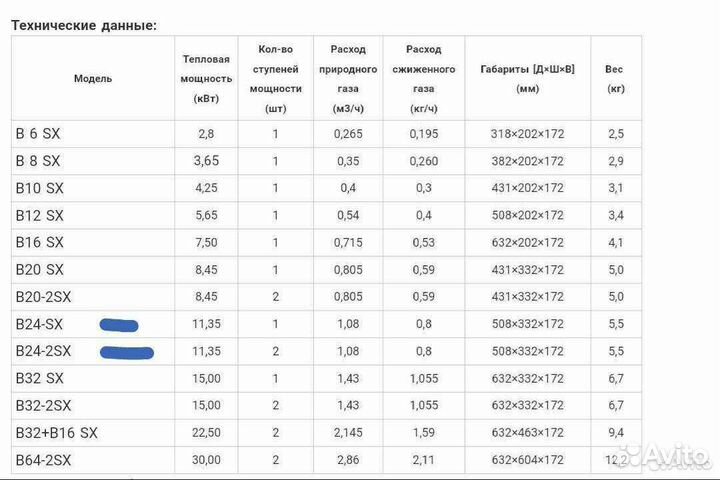Select the 'Тепловая мощность (кВт)' column header
720x480 pixels.
pos(206,77)
